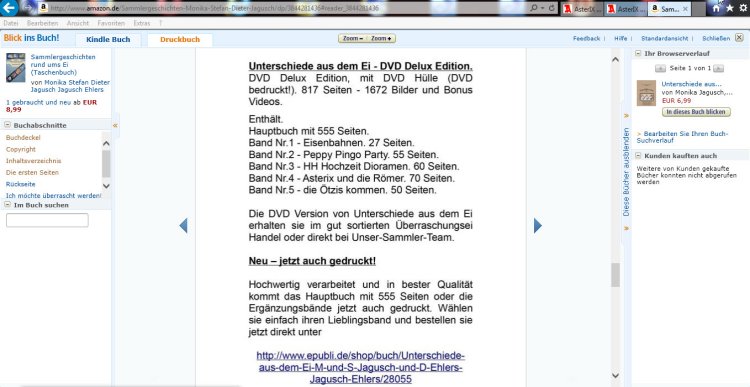The image size is (750, 387).
Task: Go to previous book page arrow
Action: click(183, 225)
